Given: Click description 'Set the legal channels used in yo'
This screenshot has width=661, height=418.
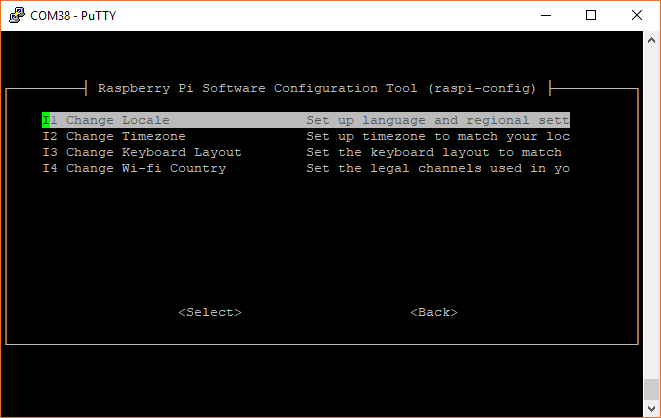Looking at the screenshot, I should pyautogui.click(x=438, y=169).
